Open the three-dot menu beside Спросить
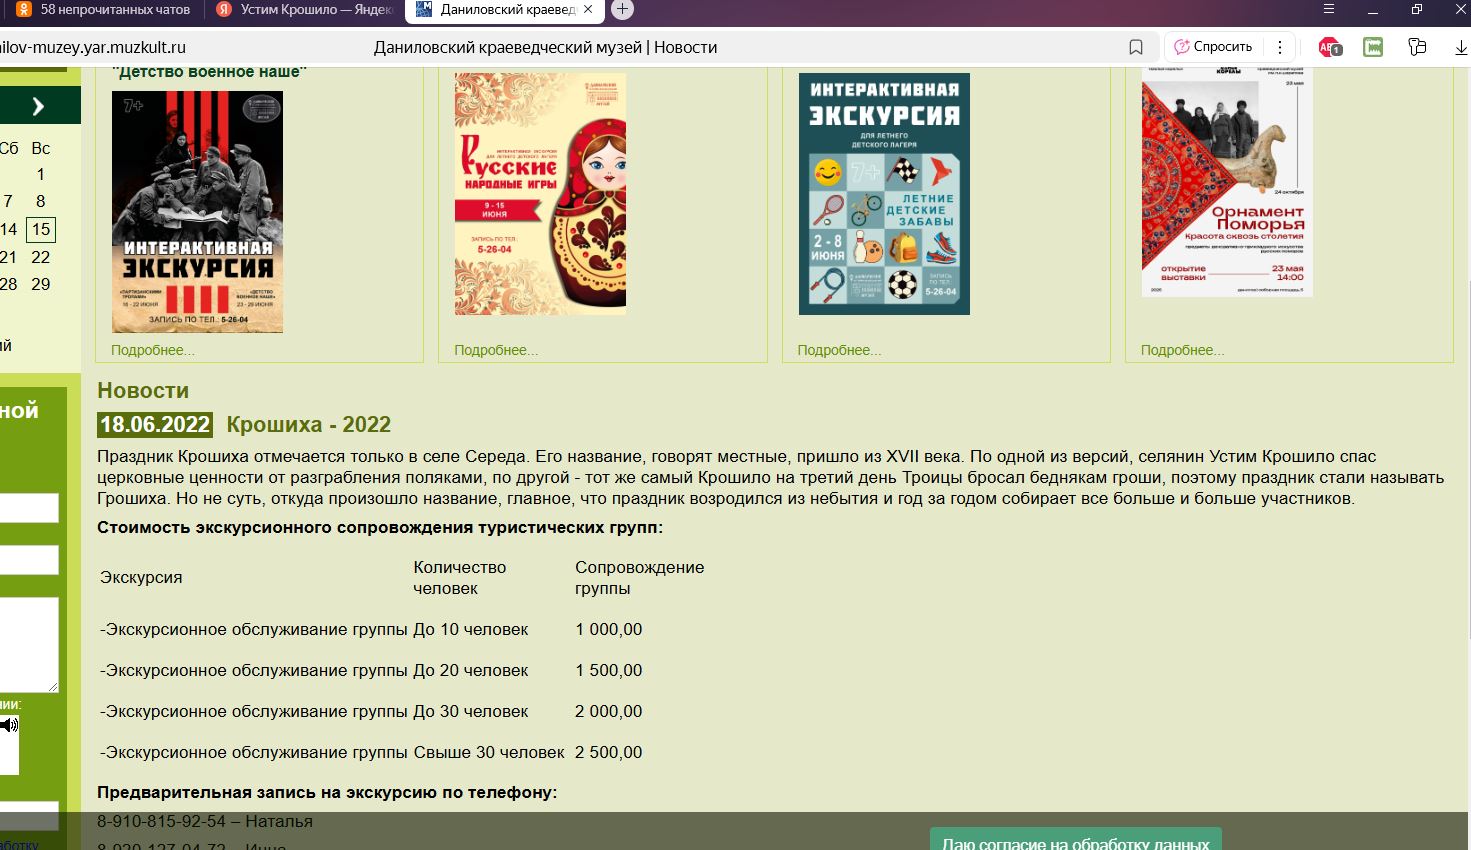The height and width of the screenshot is (850, 1471). [x=1280, y=47]
